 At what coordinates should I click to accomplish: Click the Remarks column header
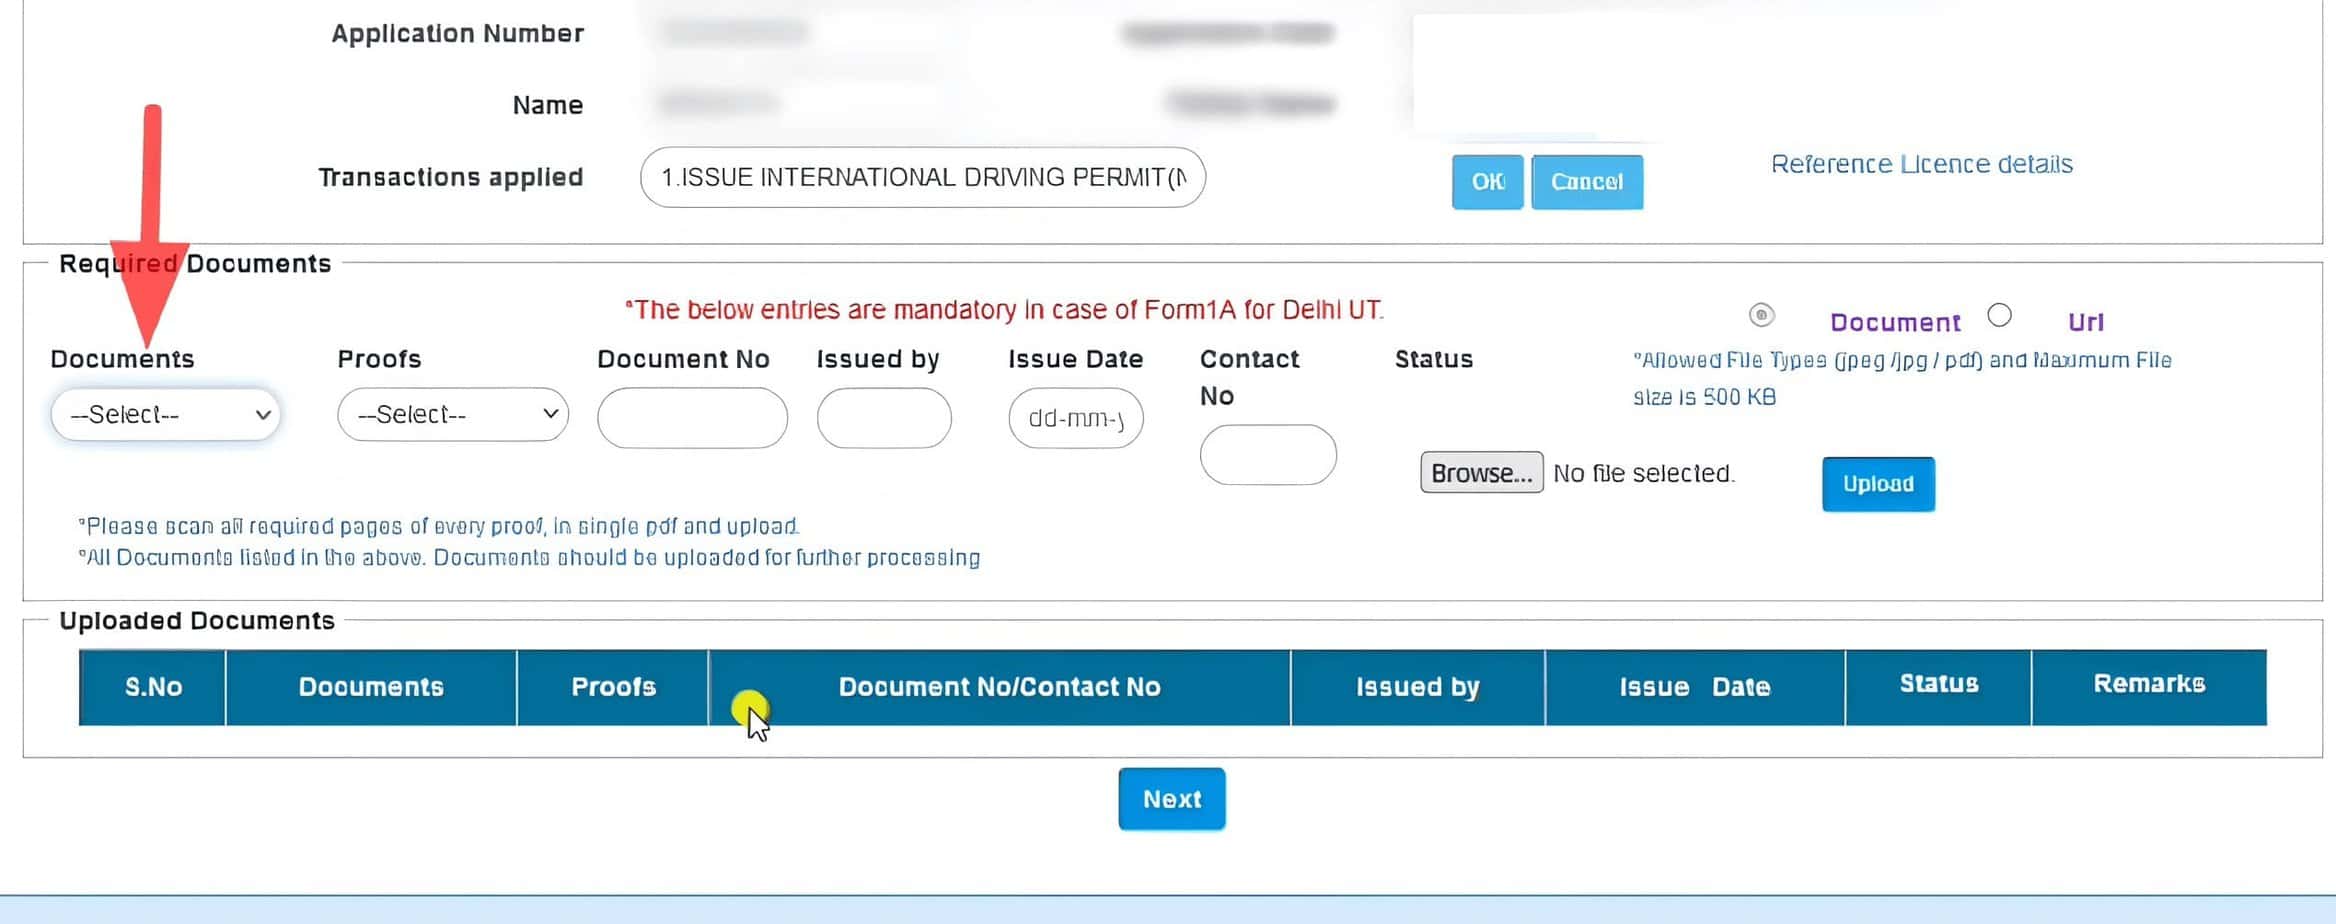pos(2148,685)
